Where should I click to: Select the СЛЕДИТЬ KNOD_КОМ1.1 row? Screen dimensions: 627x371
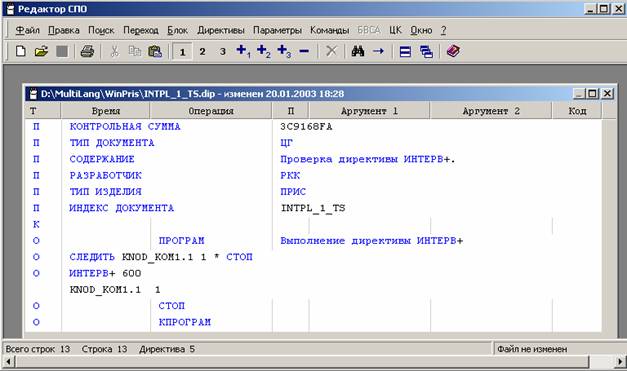[313, 257]
